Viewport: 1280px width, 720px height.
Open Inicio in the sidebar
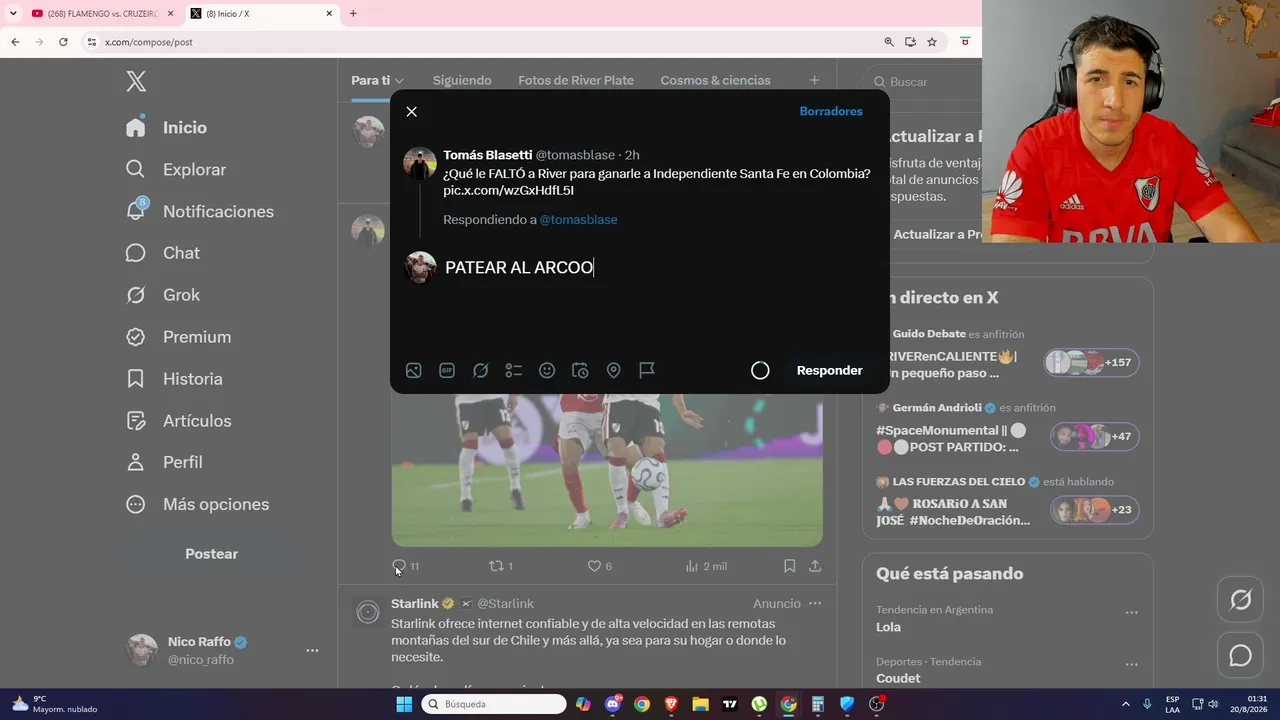(x=166, y=128)
